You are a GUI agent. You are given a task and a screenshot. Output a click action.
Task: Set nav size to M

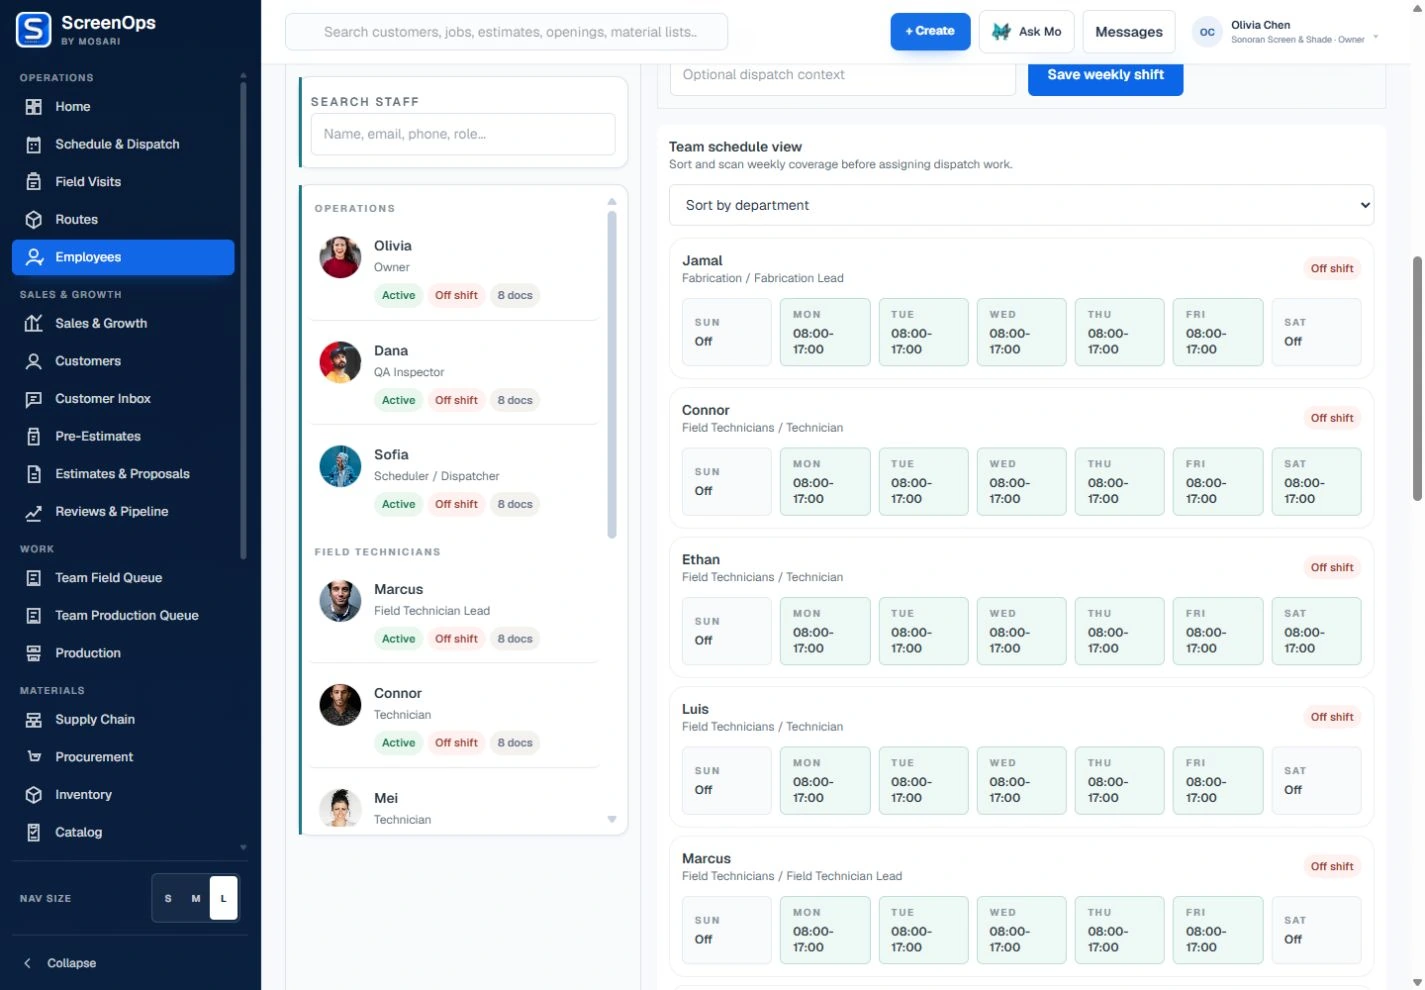pyautogui.click(x=196, y=898)
